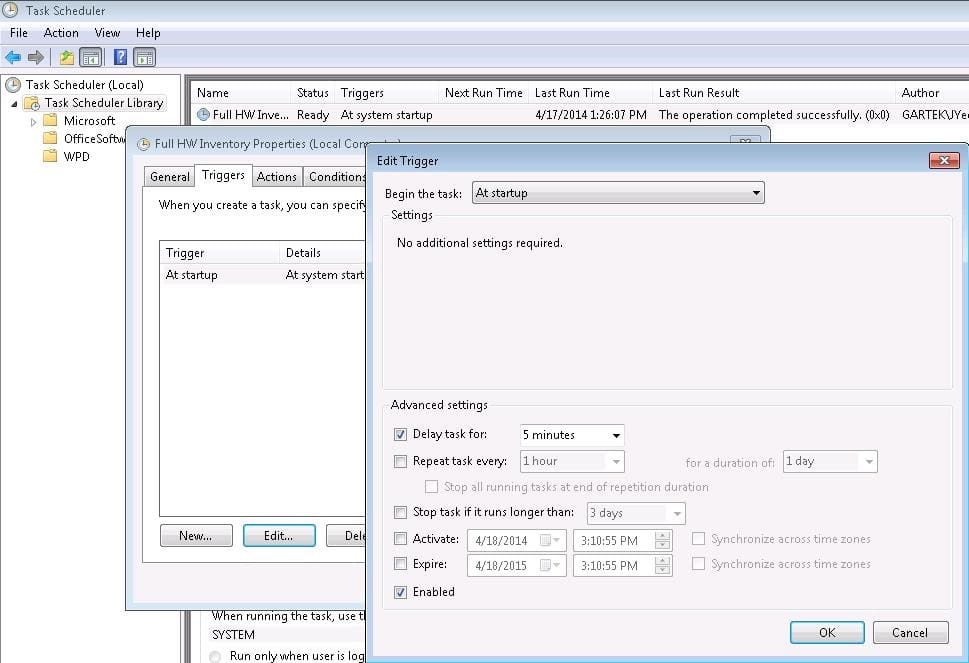Select the WPD folder in tree
Viewport: 969px width, 663px height.
(77, 156)
